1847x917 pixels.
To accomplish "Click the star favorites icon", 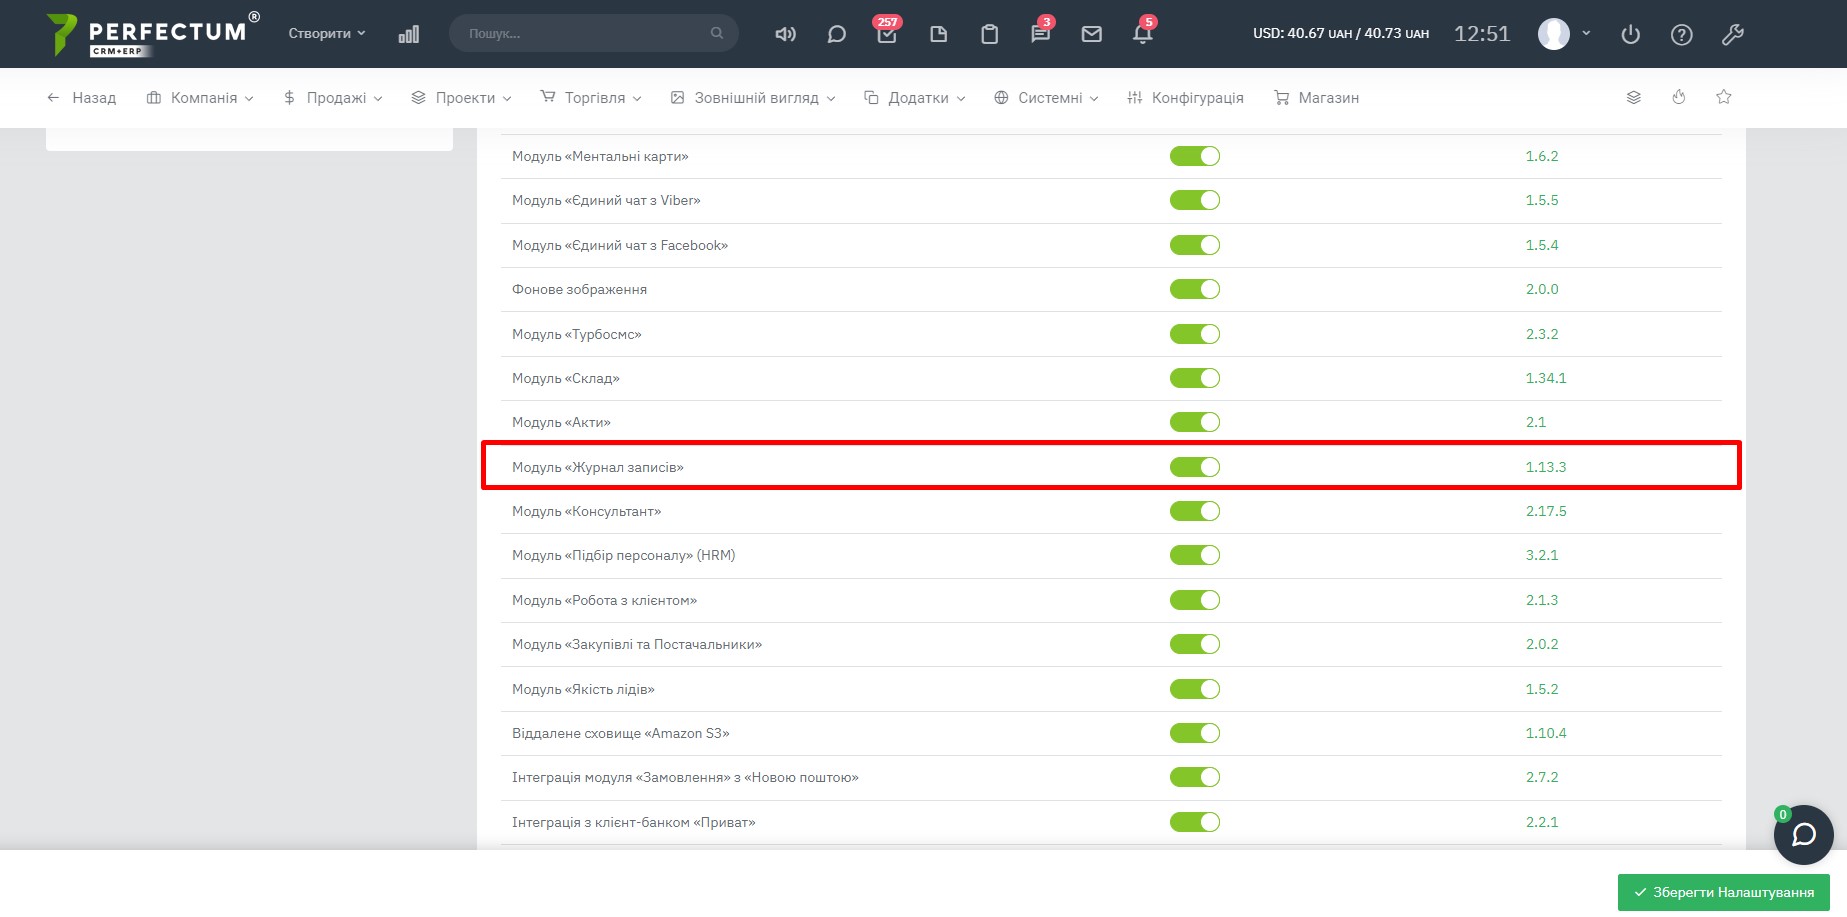I will (x=1723, y=97).
